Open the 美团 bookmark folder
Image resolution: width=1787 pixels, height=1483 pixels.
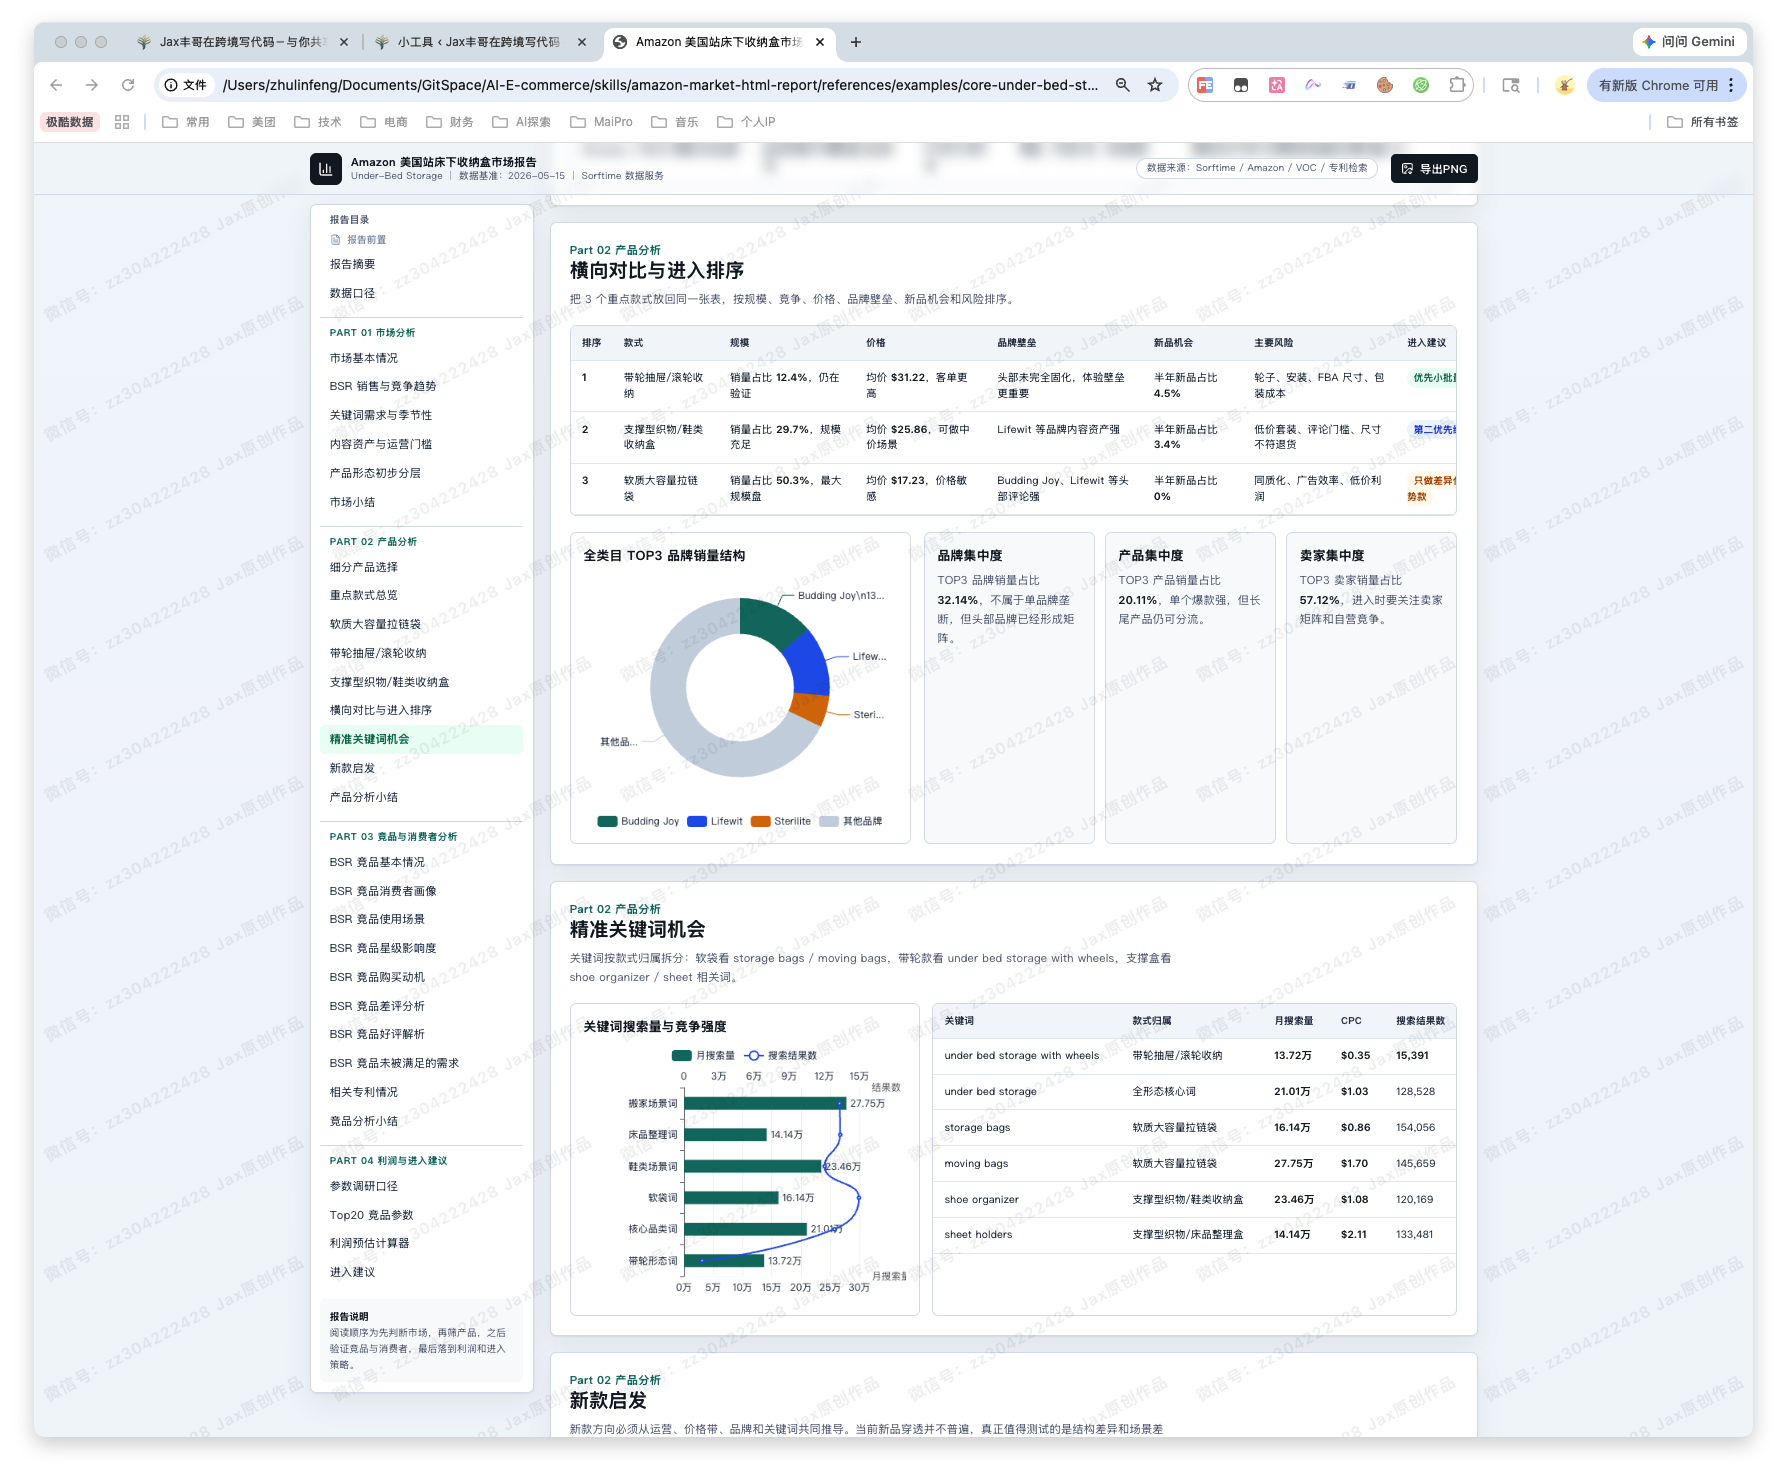(x=252, y=122)
